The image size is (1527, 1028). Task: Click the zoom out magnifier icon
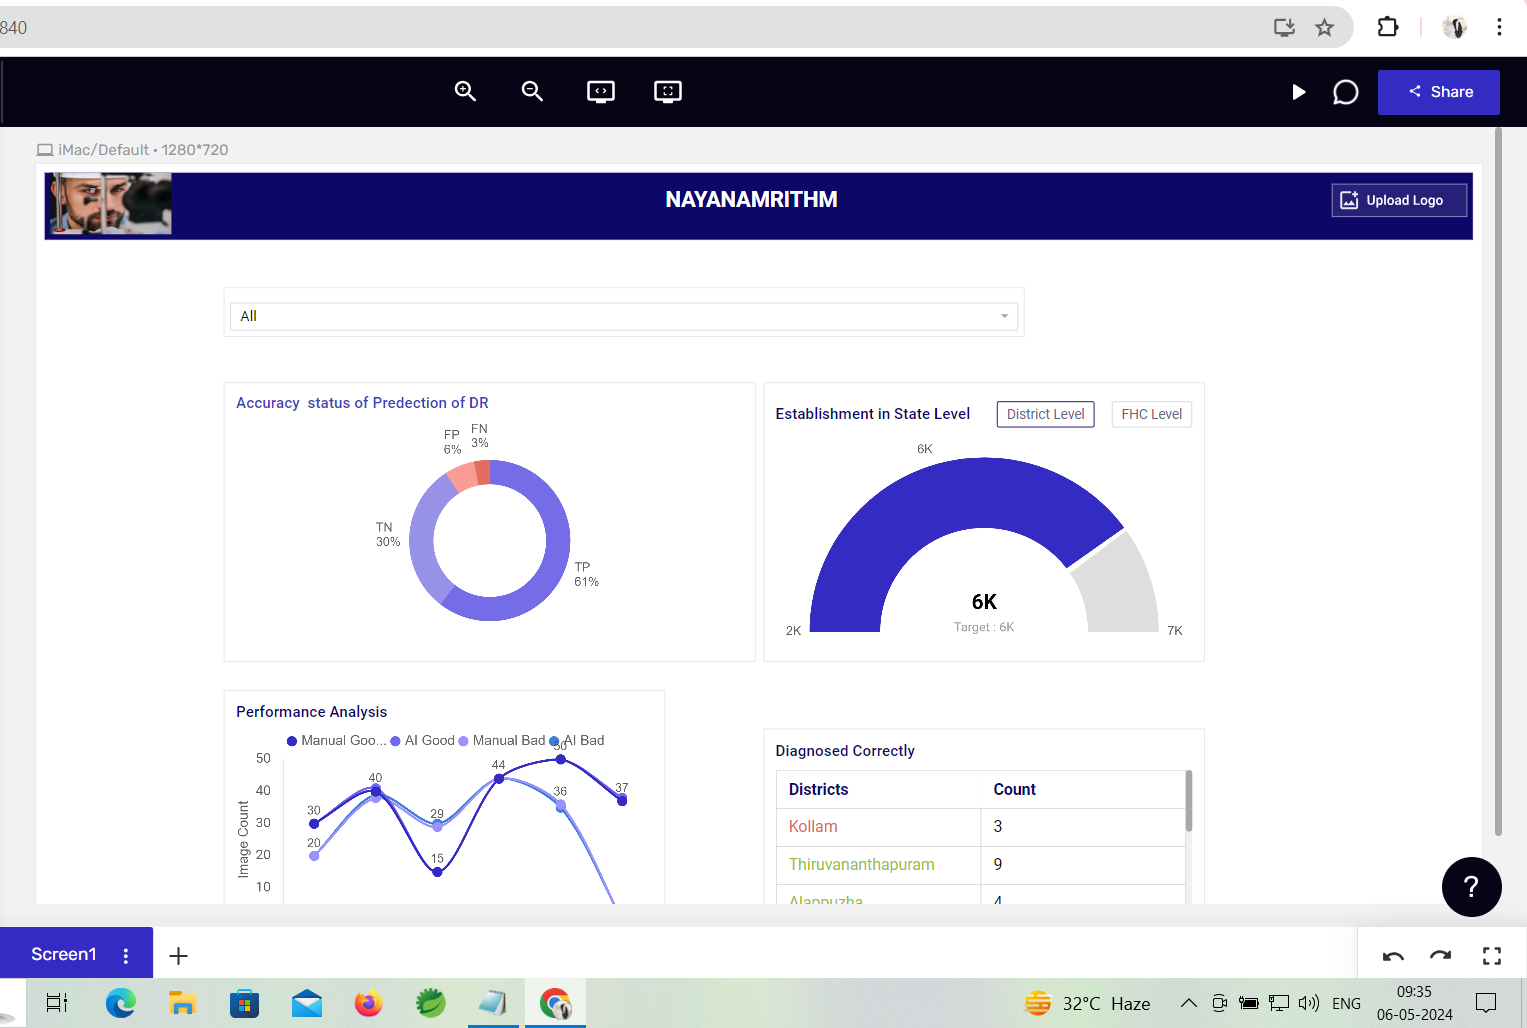coord(532,91)
